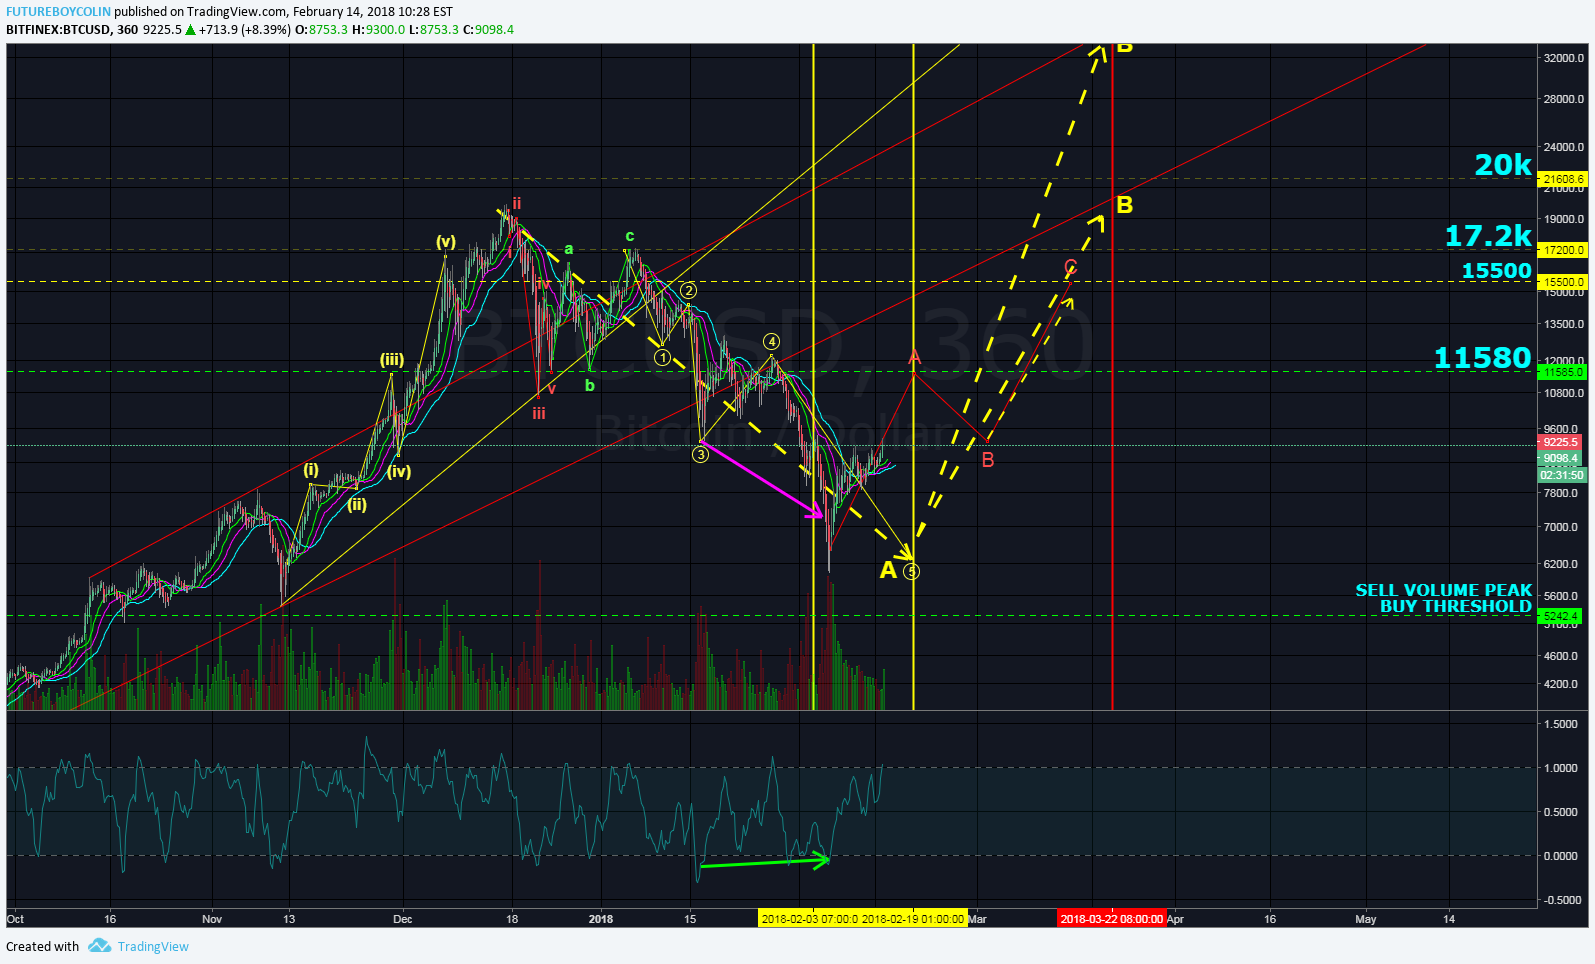The height and width of the screenshot is (964, 1595).
Task: Select the green b wave label
Action: (x=590, y=385)
